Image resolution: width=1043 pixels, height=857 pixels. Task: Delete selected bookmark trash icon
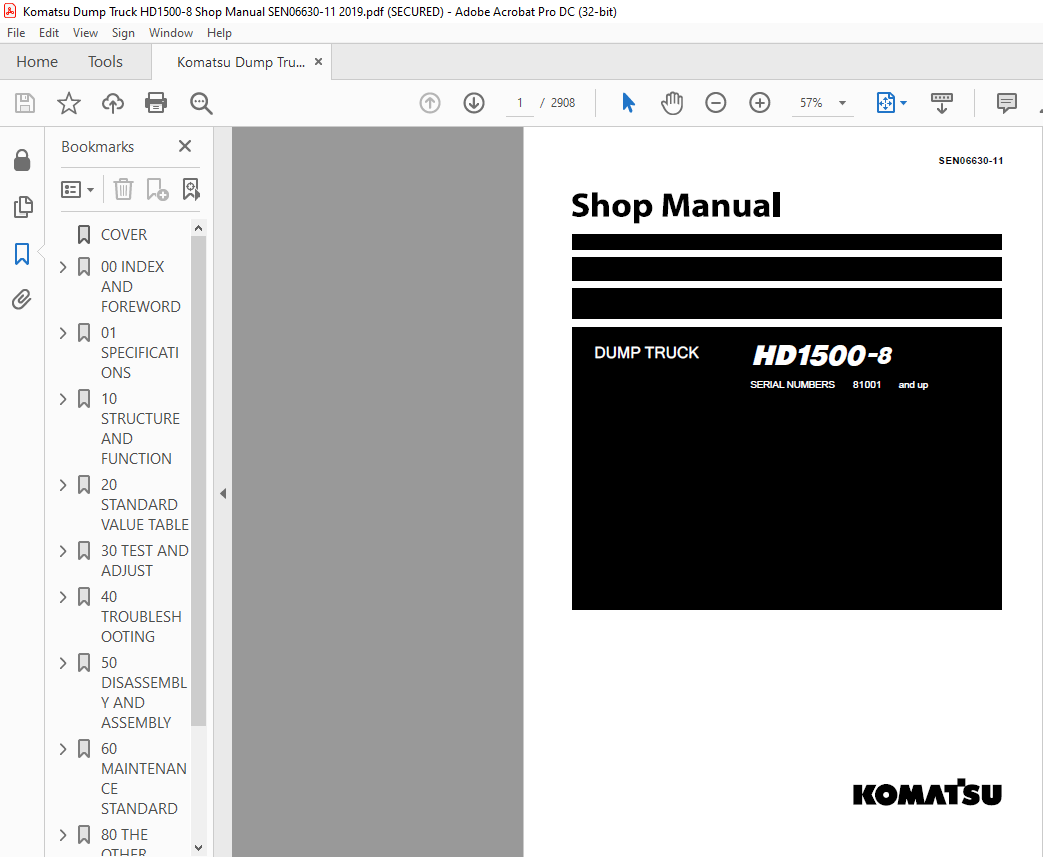pyautogui.click(x=123, y=189)
